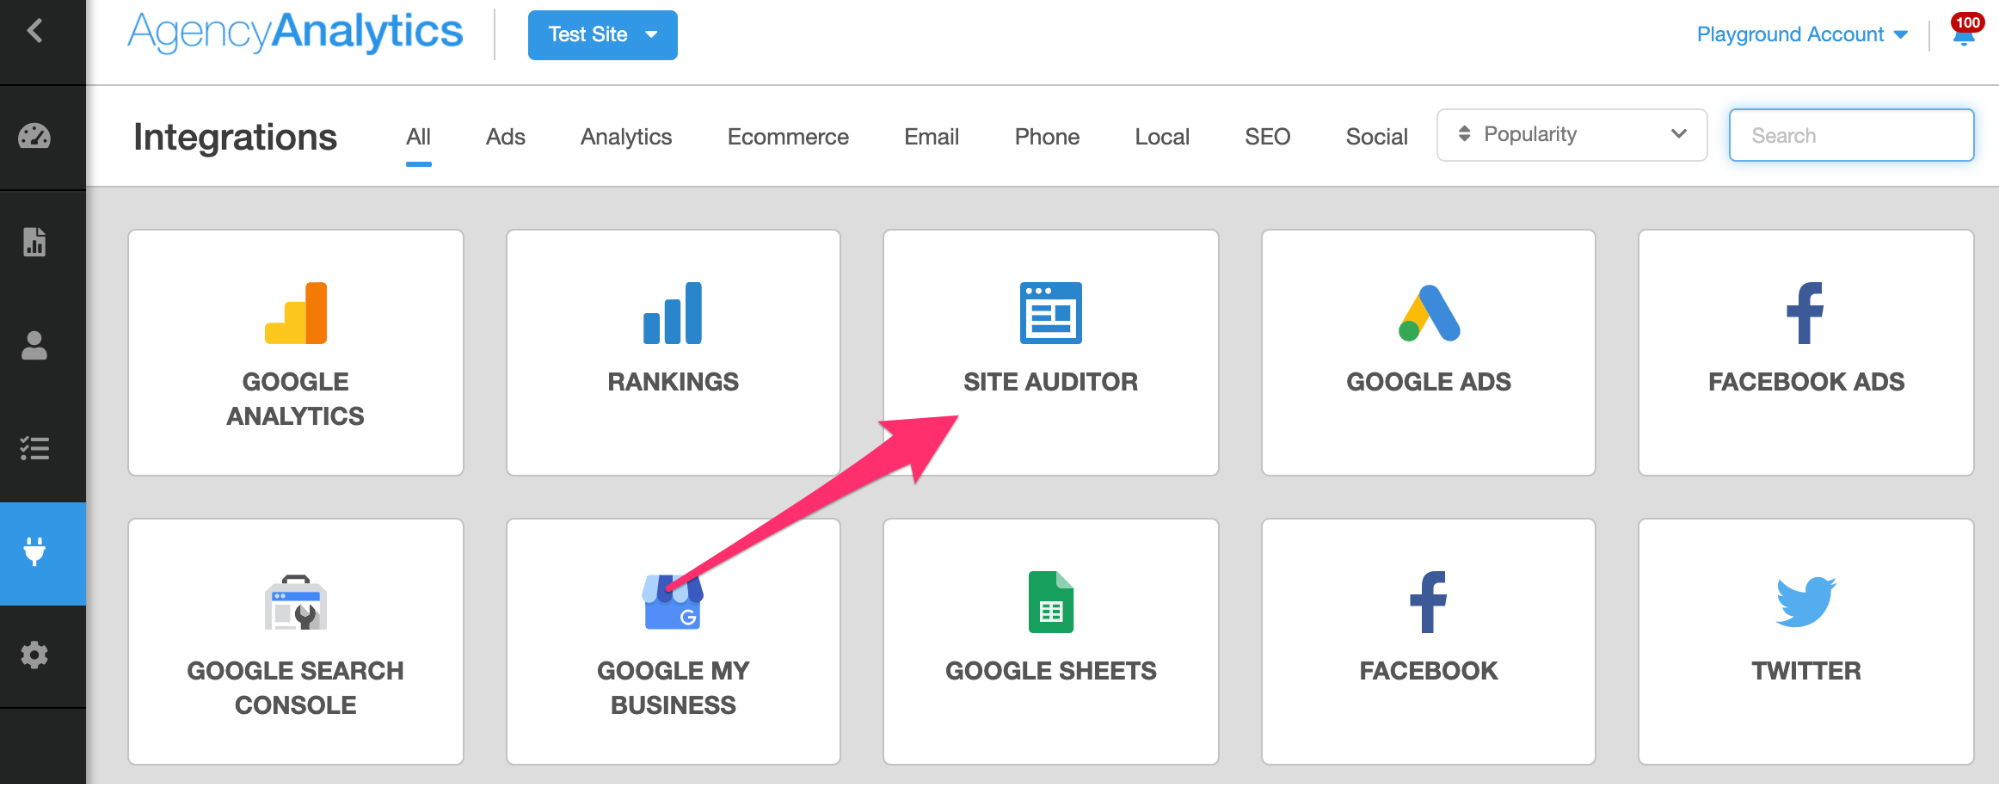
Task: Switch to the Local tab
Action: click(x=1162, y=137)
